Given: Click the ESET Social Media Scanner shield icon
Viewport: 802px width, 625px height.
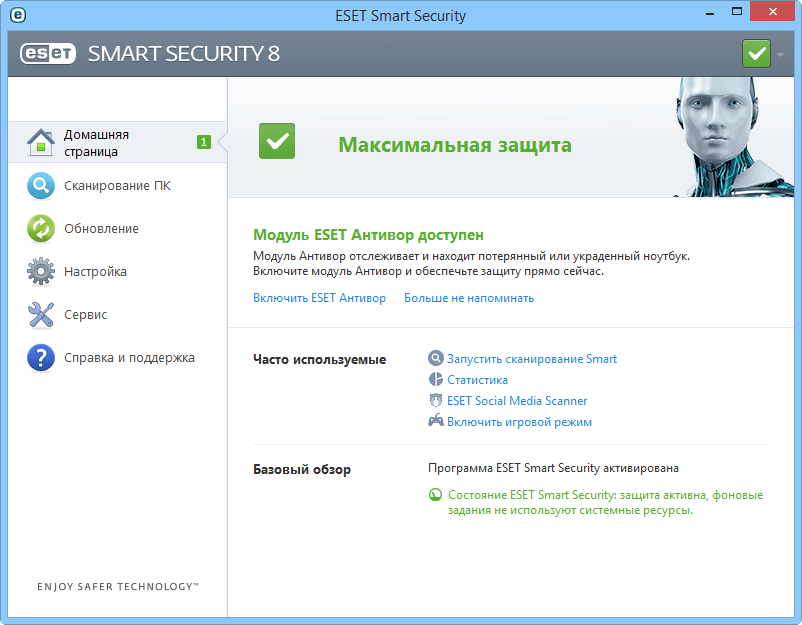Looking at the screenshot, I should pos(435,400).
